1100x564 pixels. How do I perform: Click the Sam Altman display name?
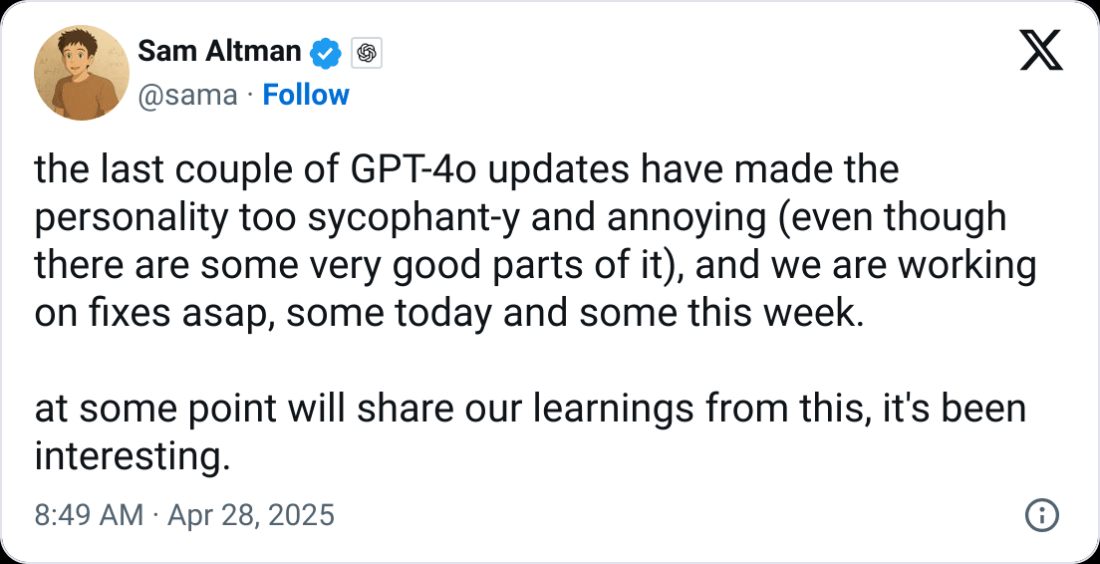coord(218,51)
